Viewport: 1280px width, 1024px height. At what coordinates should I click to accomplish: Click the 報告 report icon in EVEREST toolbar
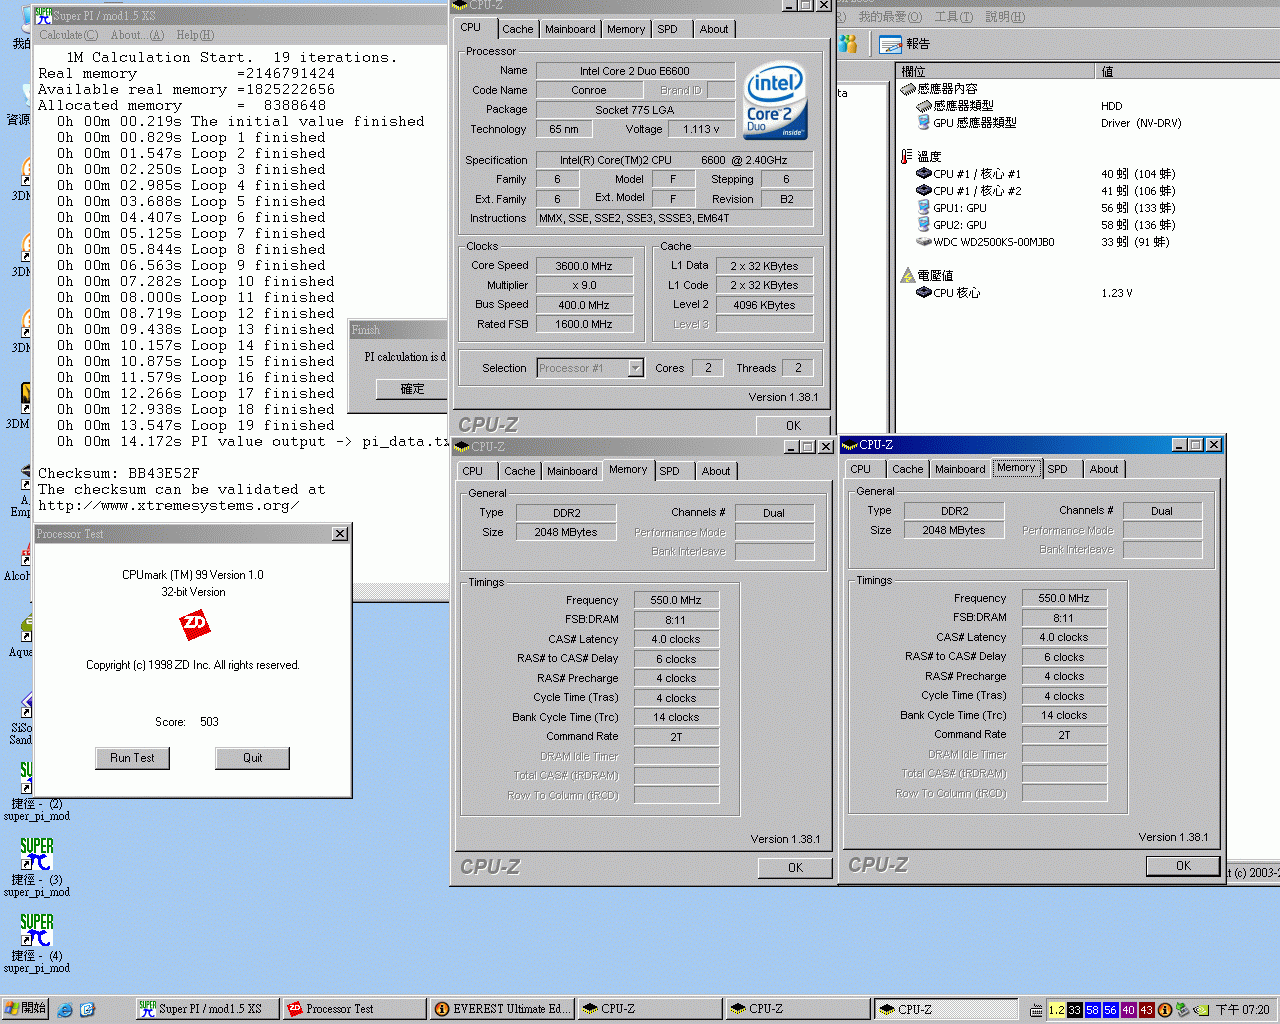point(890,44)
